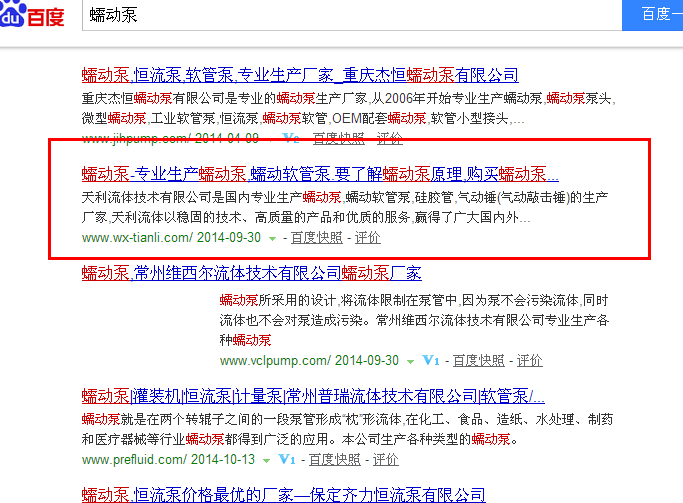Open the 专业生产蠕动泵 天利流体 result title

[320, 174]
